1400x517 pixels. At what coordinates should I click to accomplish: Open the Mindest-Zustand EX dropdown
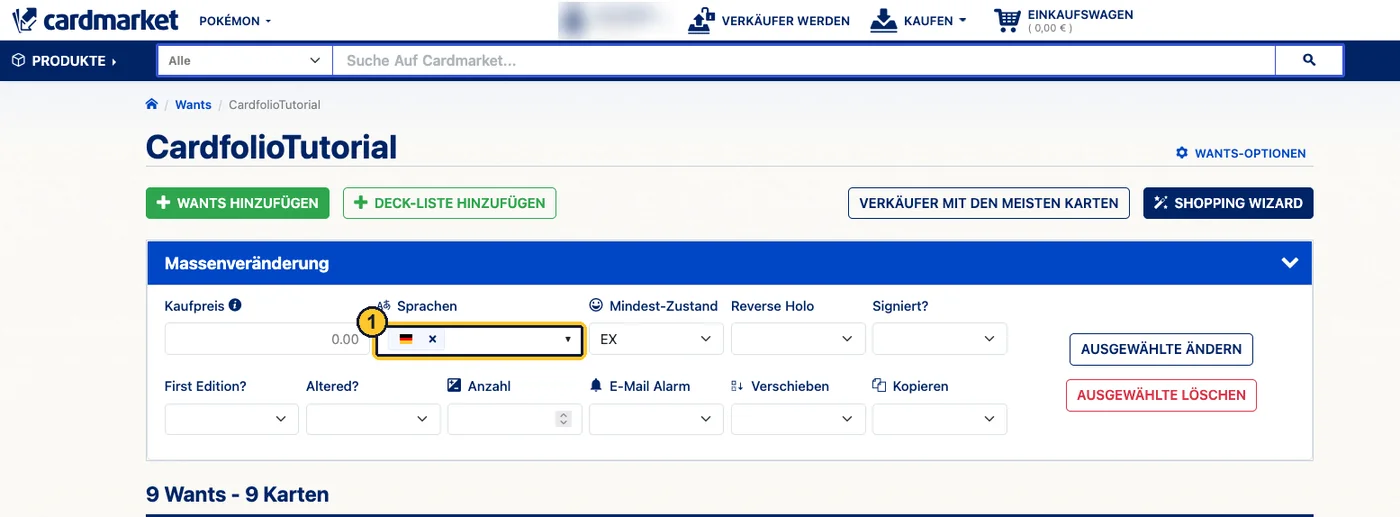tap(656, 339)
